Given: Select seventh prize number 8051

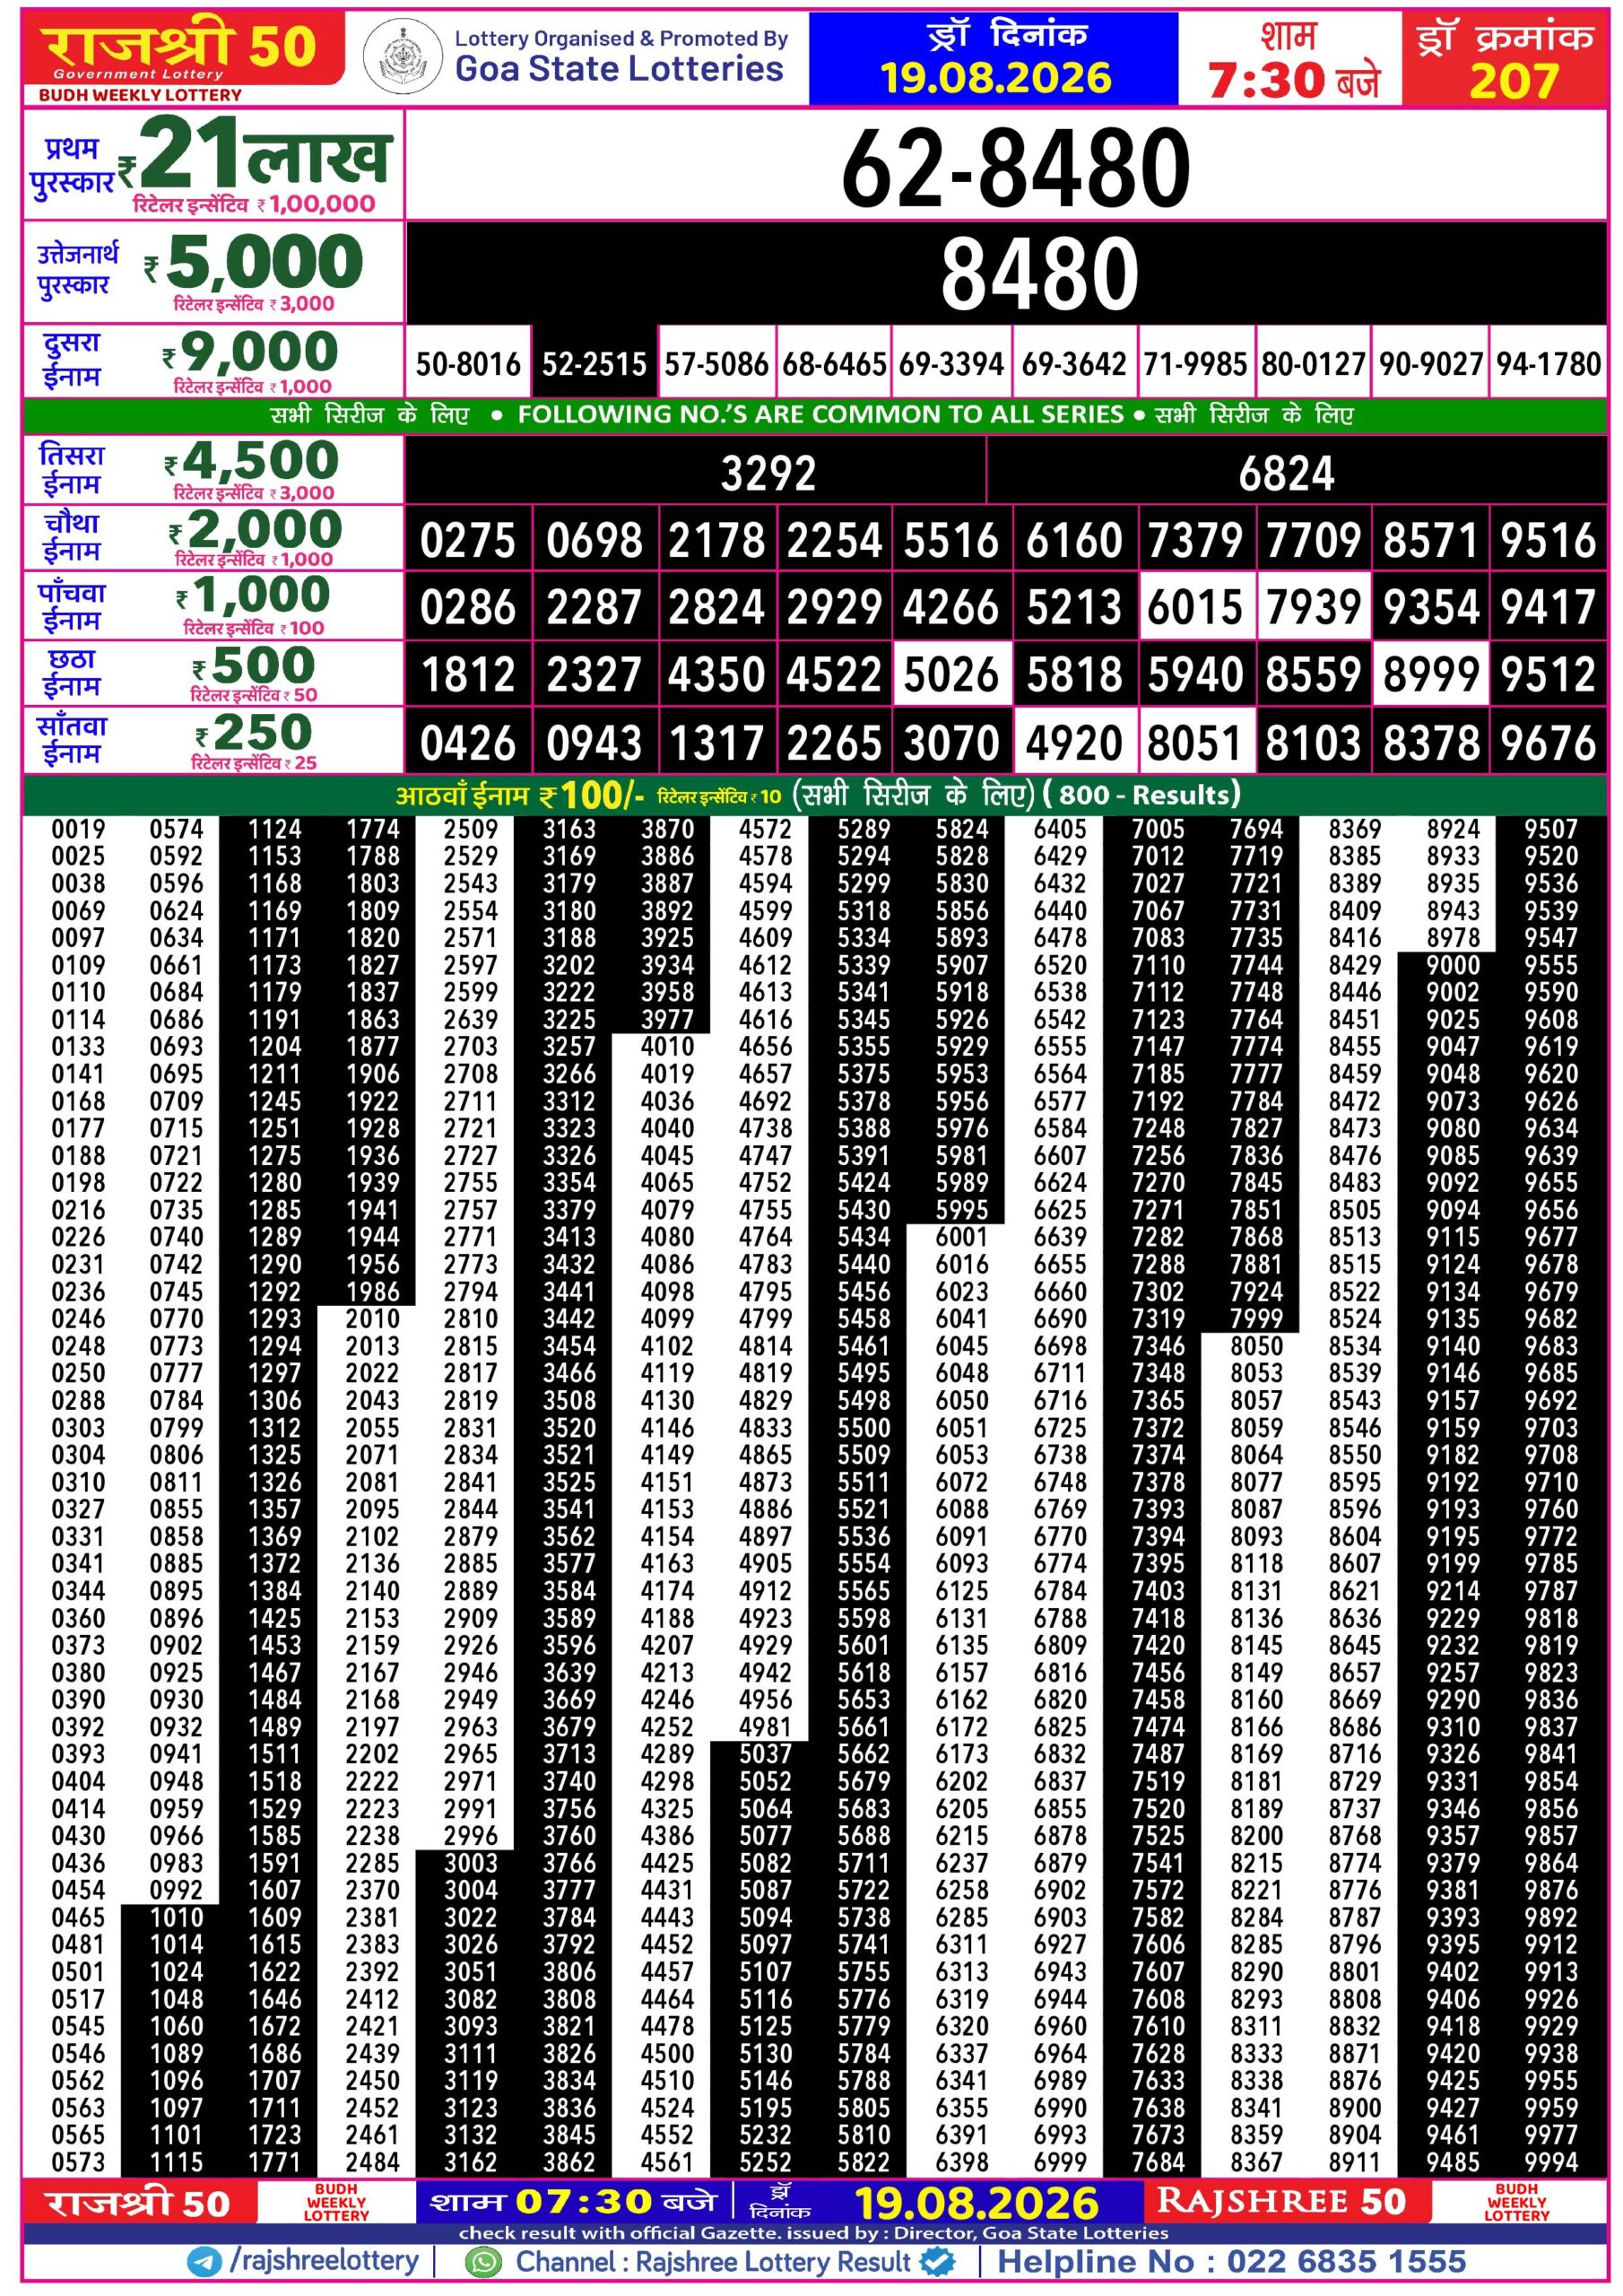Looking at the screenshot, I should click(x=1194, y=743).
